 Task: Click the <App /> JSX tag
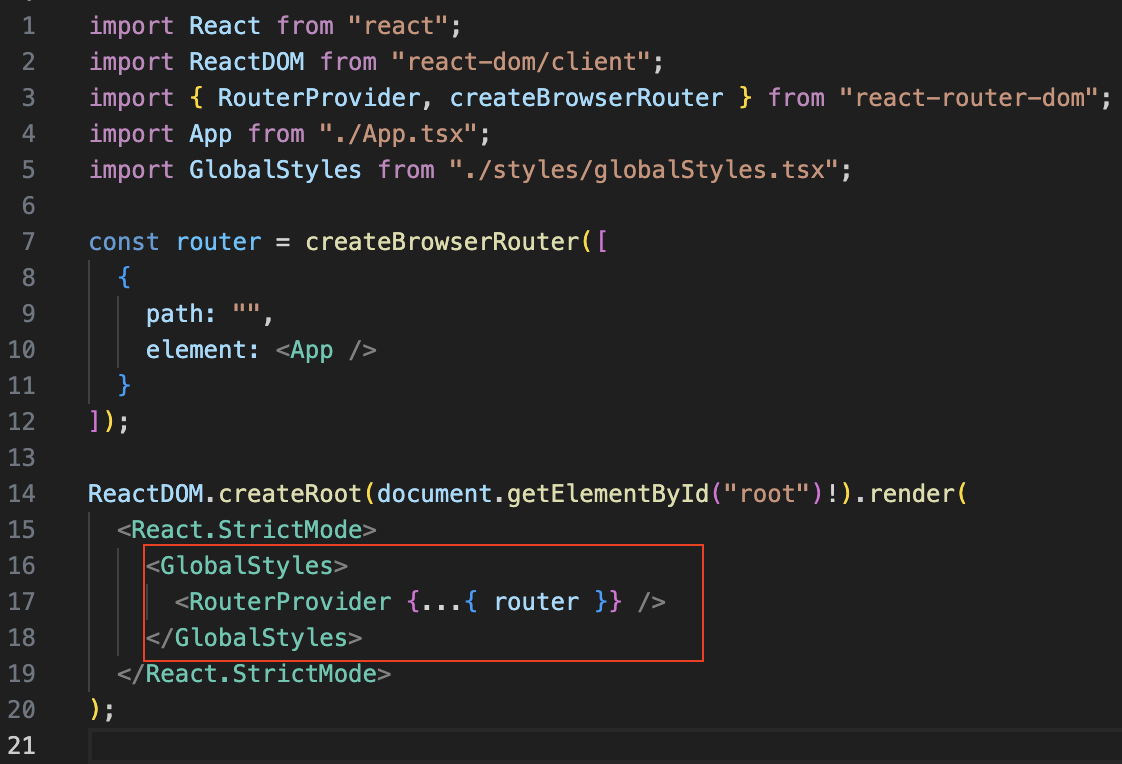tap(326, 351)
